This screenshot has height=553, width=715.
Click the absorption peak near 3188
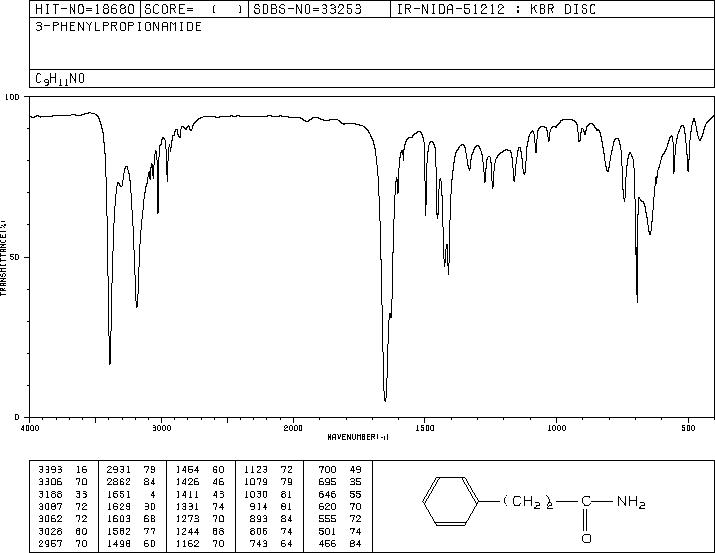point(136,306)
